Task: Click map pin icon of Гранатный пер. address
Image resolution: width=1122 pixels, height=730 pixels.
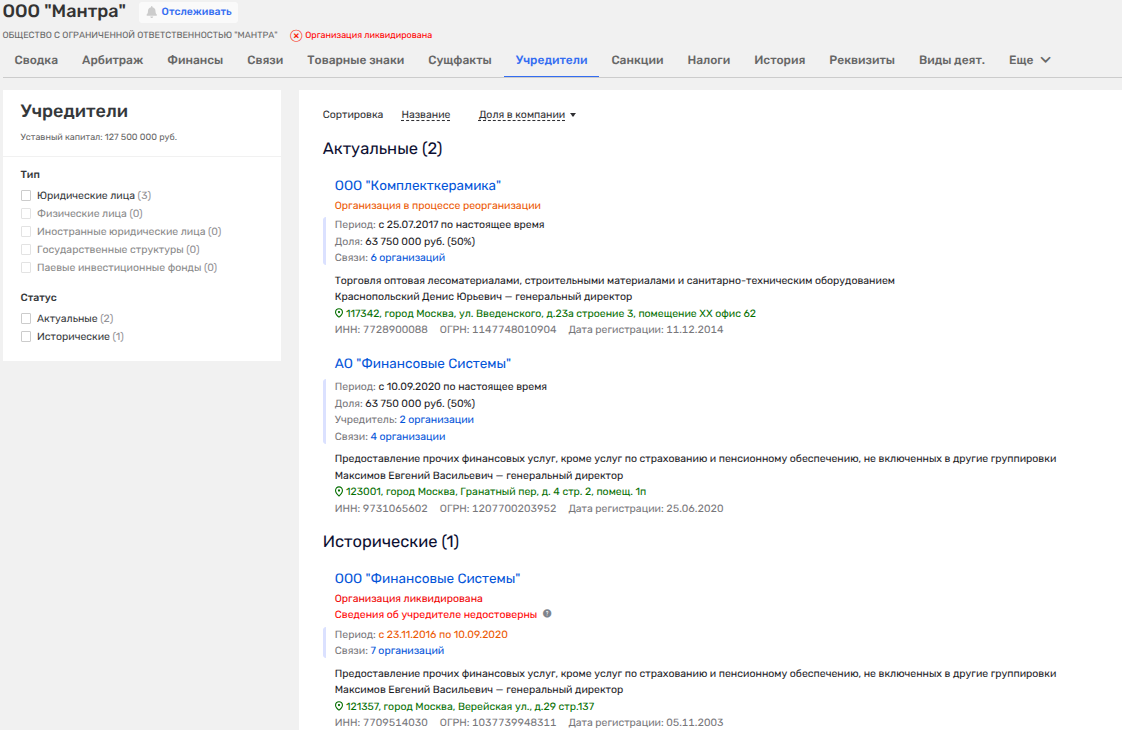Action: point(339,492)
